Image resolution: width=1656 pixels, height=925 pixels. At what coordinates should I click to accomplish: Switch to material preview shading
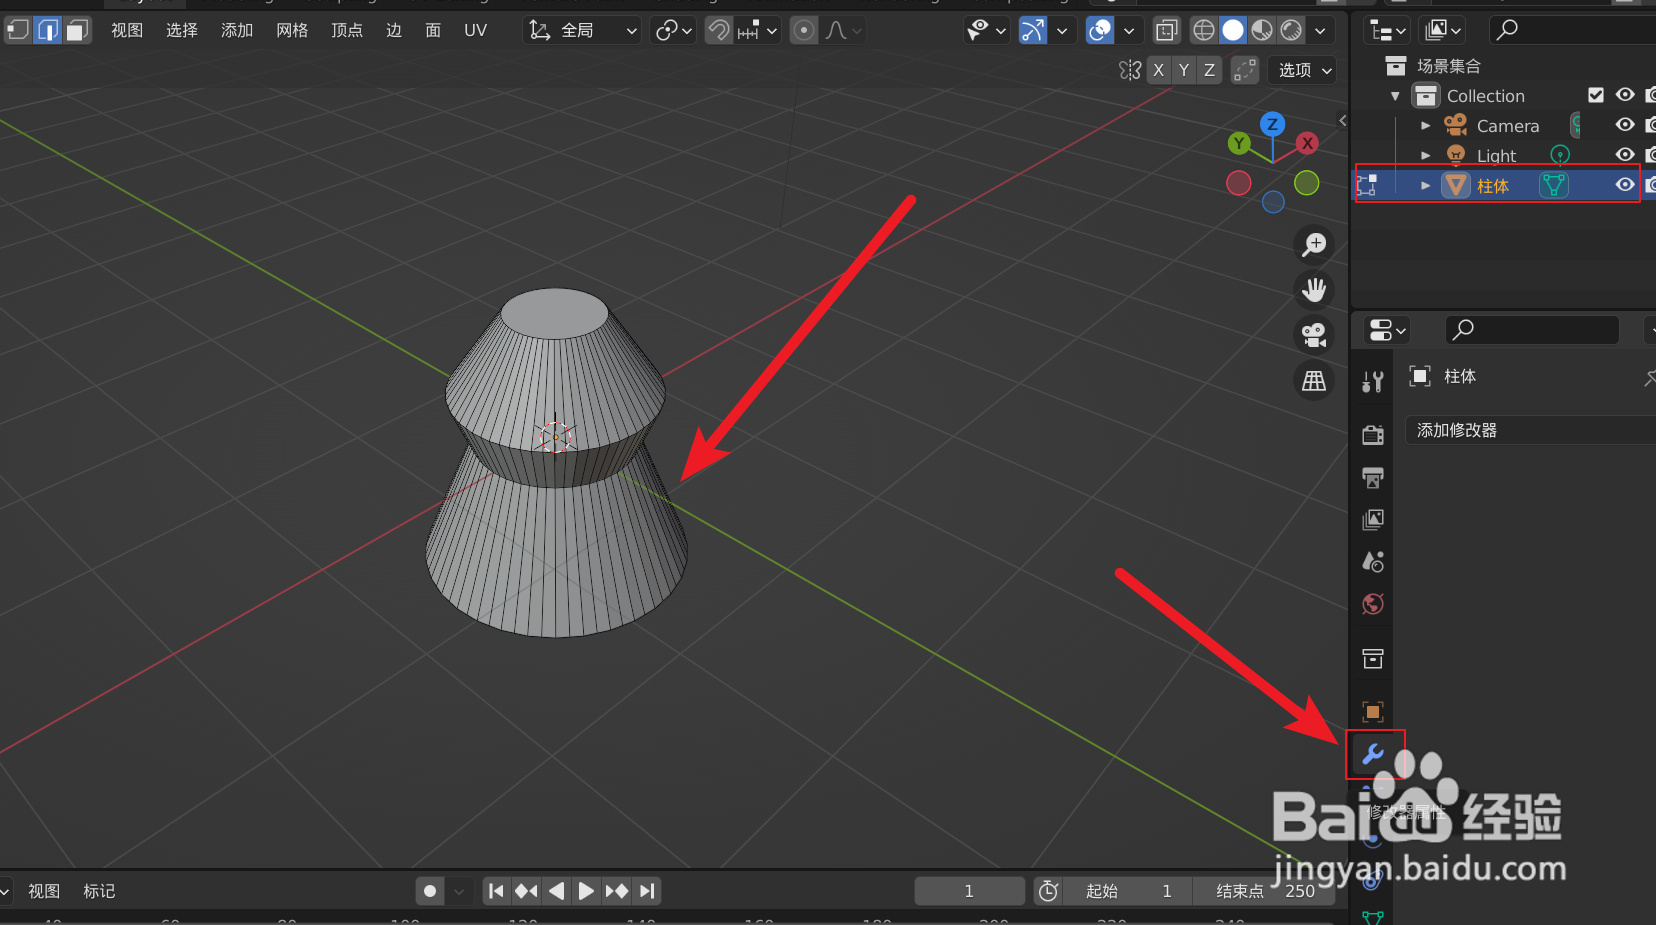click(x=1262, y=30)
